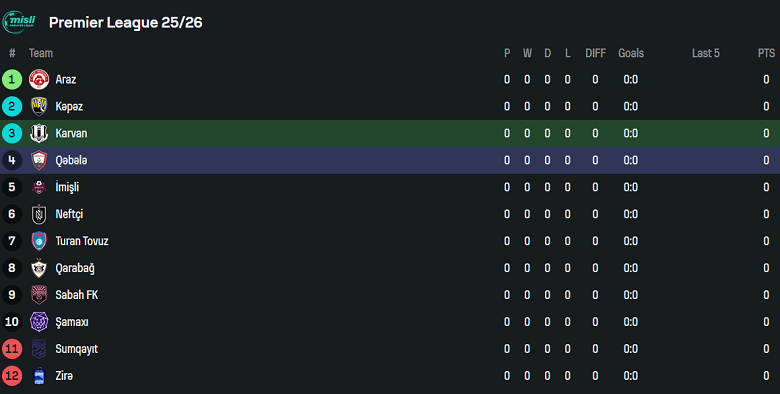Select the Karvan team crest
The height and width of the screenshot is (394, 780).
click(x=39, y=133)
